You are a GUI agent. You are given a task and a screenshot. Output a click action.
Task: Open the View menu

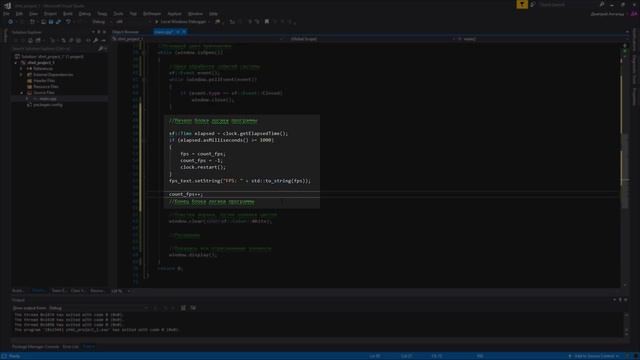pyautogui.click(x=33, y=13)
